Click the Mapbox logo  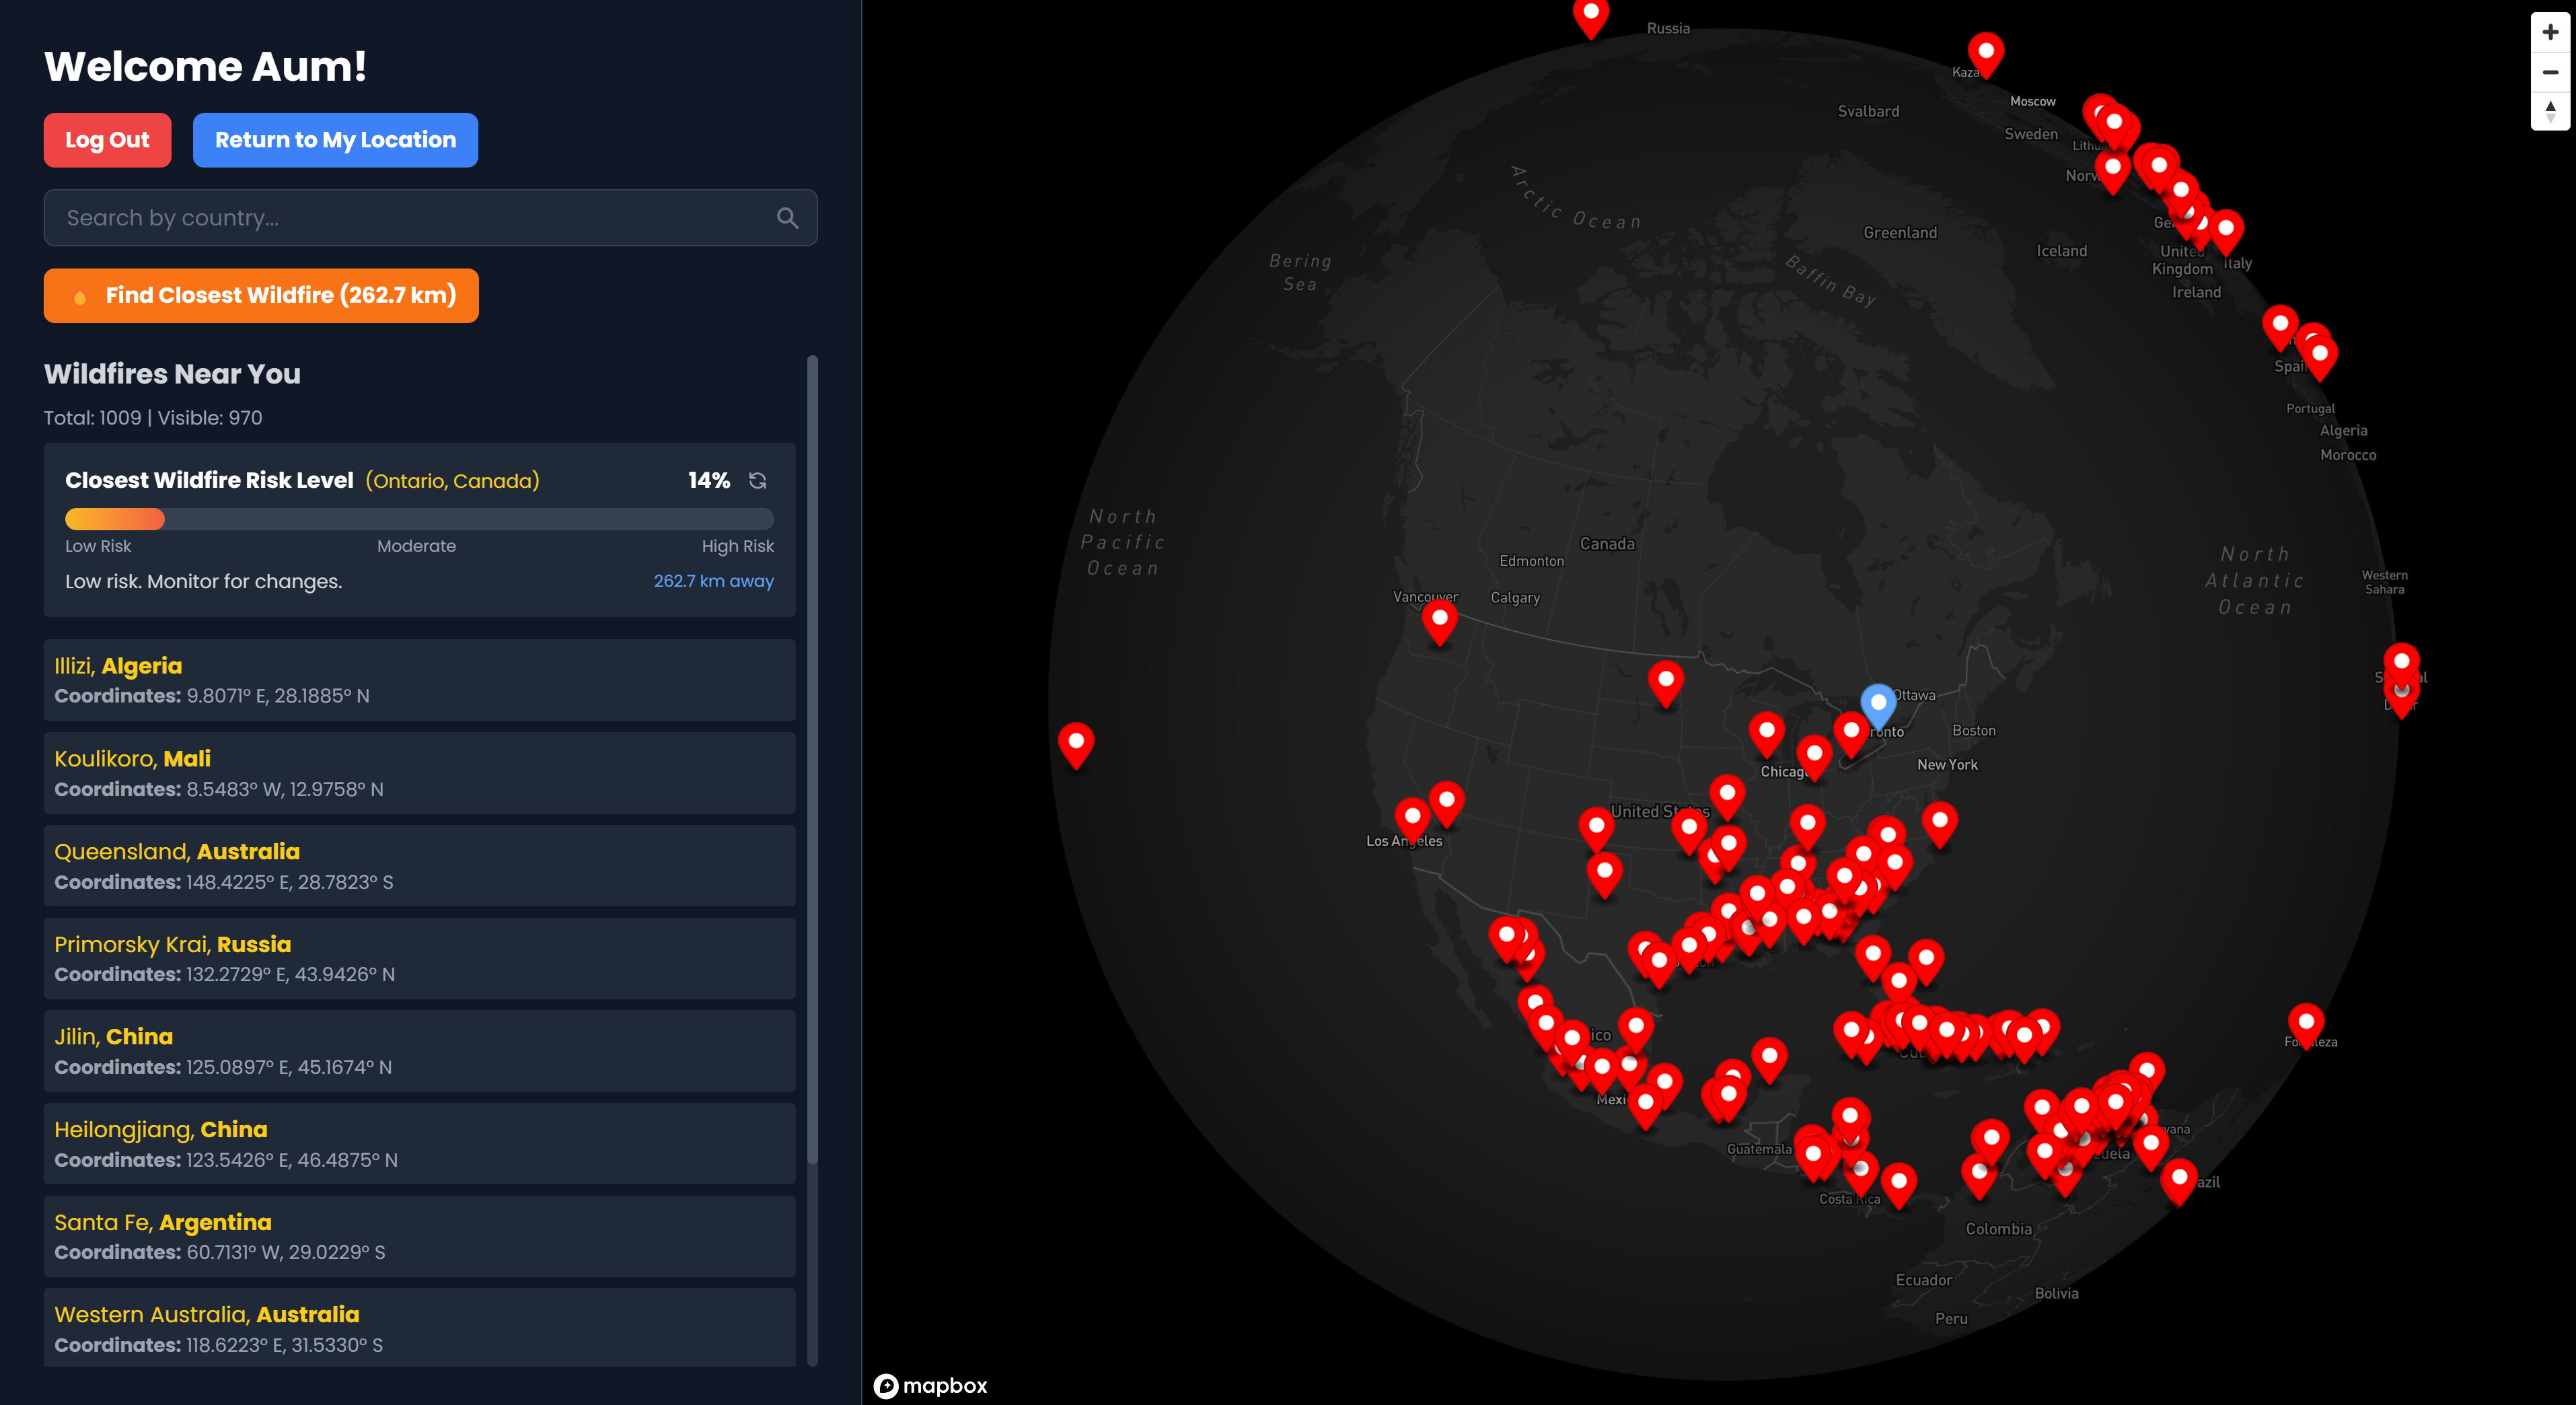pyautogui.click(x=930, y=1385)
